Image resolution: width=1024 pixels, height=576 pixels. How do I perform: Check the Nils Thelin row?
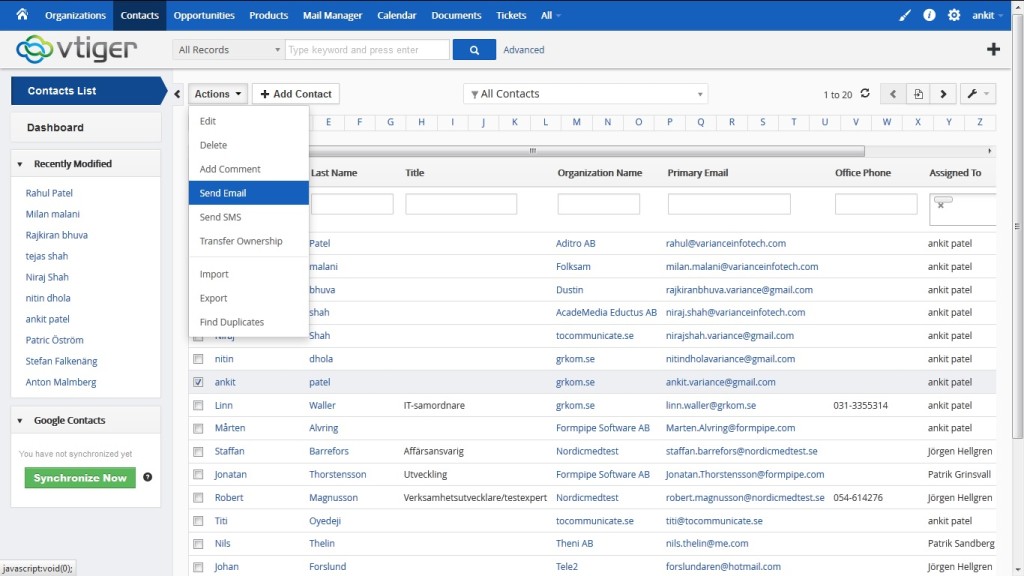click(198, 543)
